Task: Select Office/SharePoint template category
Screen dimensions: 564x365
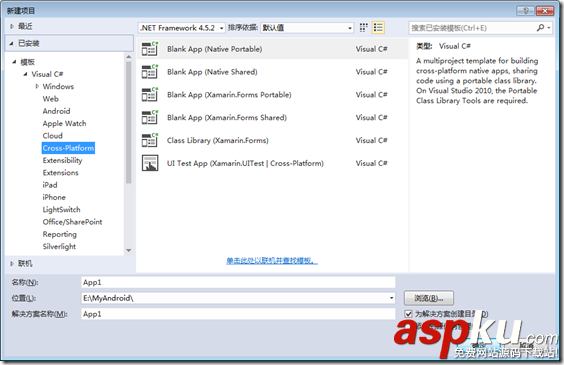Action: pos(72,222)
